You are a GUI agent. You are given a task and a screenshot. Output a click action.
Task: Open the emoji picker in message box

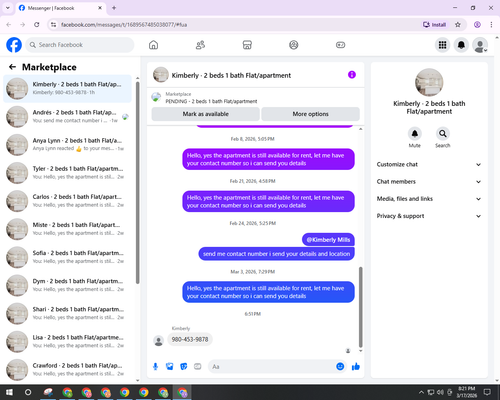tap(340, 366)
